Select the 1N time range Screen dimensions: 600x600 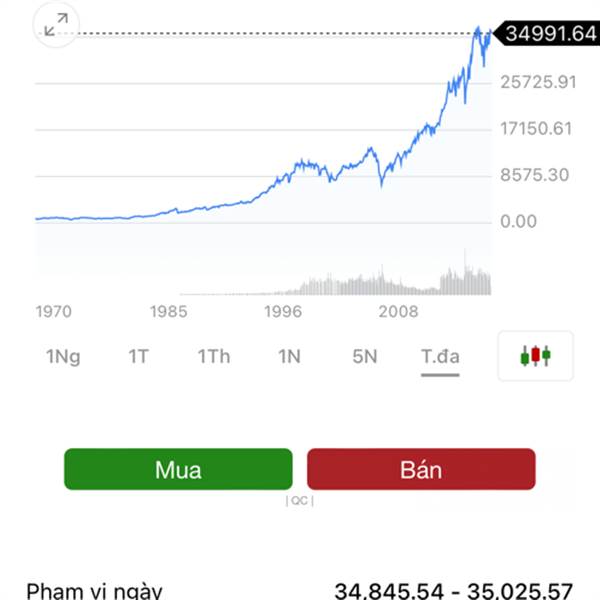pyautogui.click(x=289, y=357)
